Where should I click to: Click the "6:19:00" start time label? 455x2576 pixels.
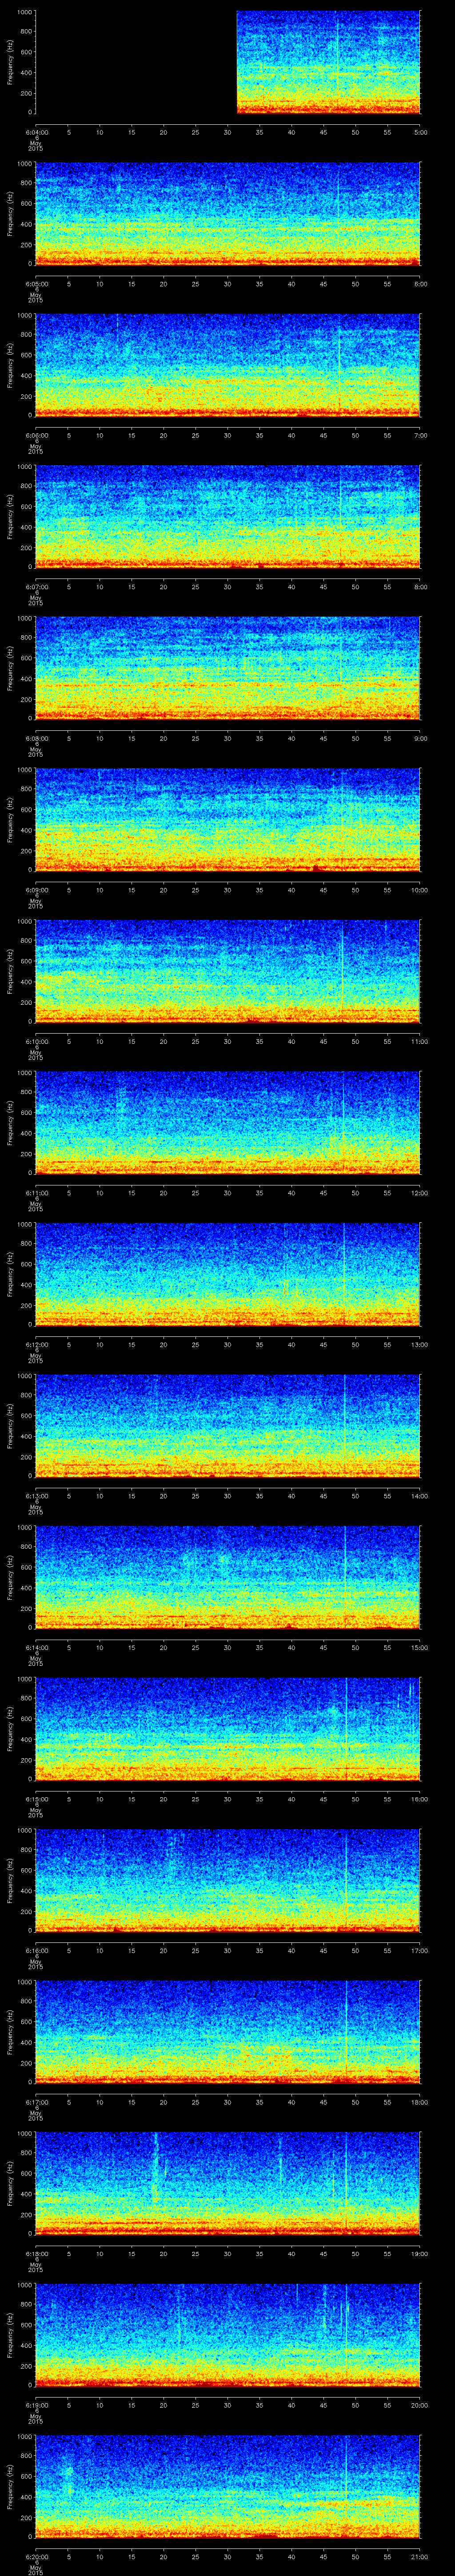[x=36, y=2405]
